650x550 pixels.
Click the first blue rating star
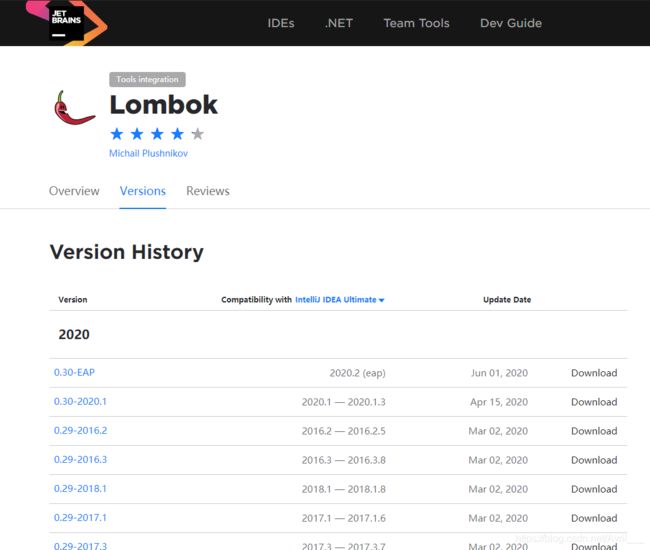tap(117, 134)
